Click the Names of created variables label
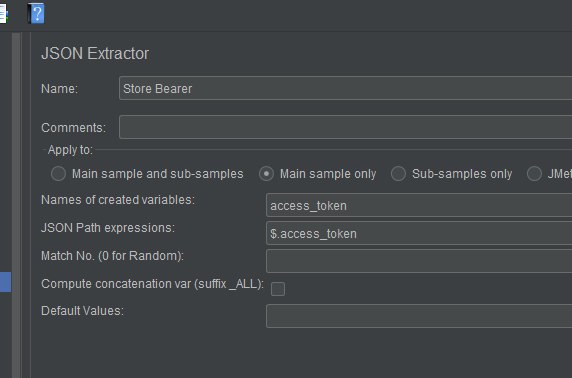Viewport: 572px width, 378px height. 118,200
